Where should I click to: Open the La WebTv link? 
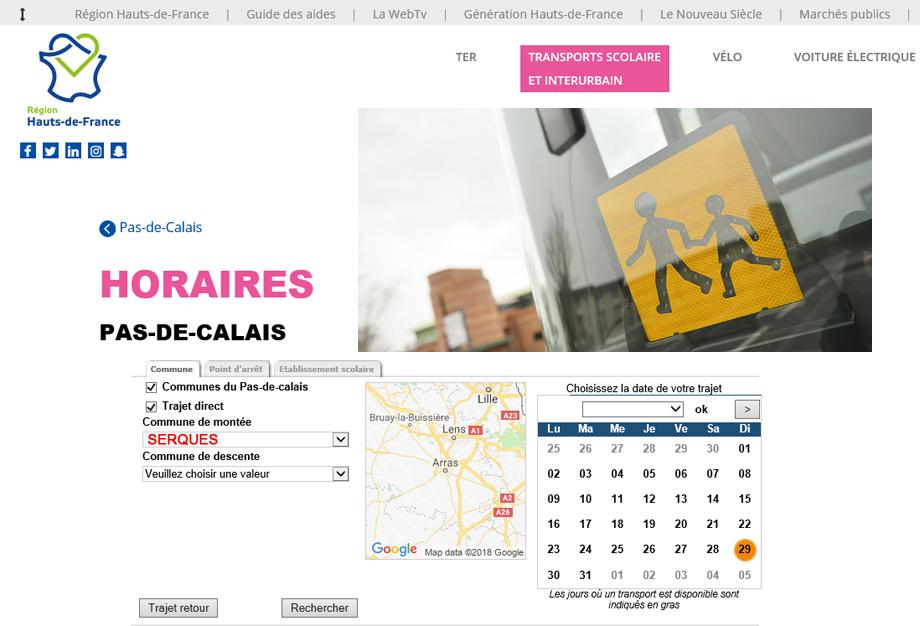click(400, 14)
